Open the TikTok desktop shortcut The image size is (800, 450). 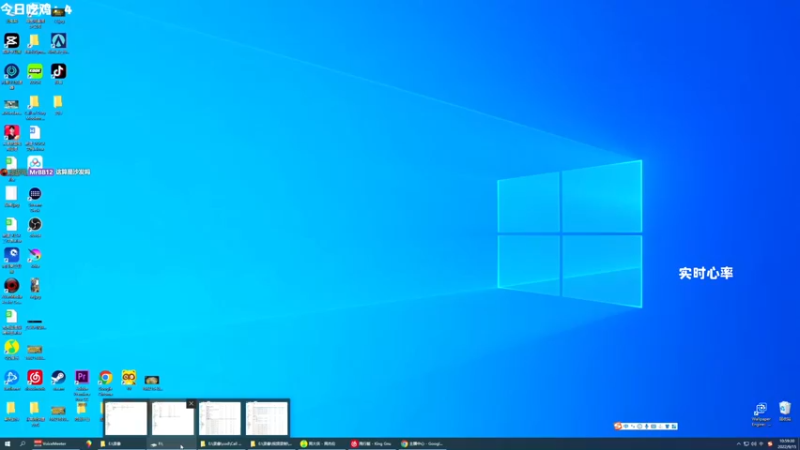click(58, 71)
